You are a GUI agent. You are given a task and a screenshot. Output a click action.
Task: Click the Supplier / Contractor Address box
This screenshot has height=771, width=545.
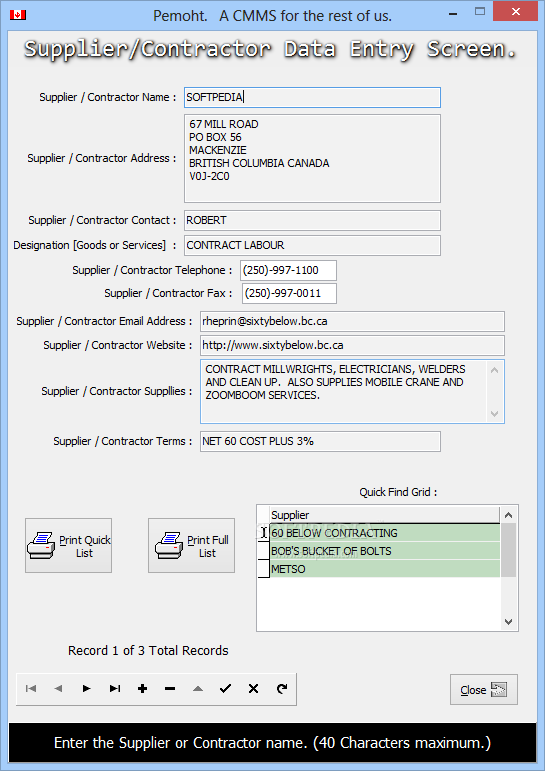(312, 158)
